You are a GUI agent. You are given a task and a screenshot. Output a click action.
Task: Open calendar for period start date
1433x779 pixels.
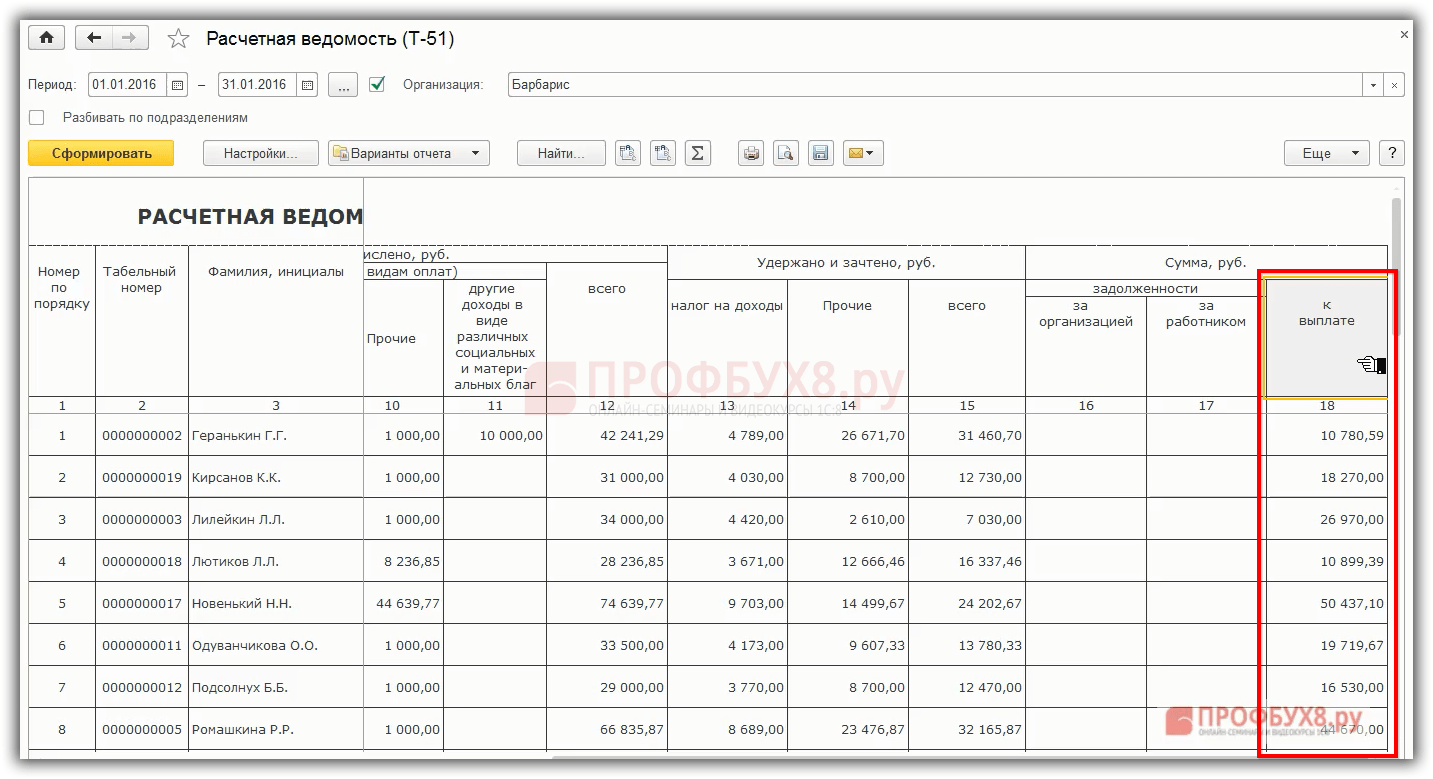coord(177,85)
